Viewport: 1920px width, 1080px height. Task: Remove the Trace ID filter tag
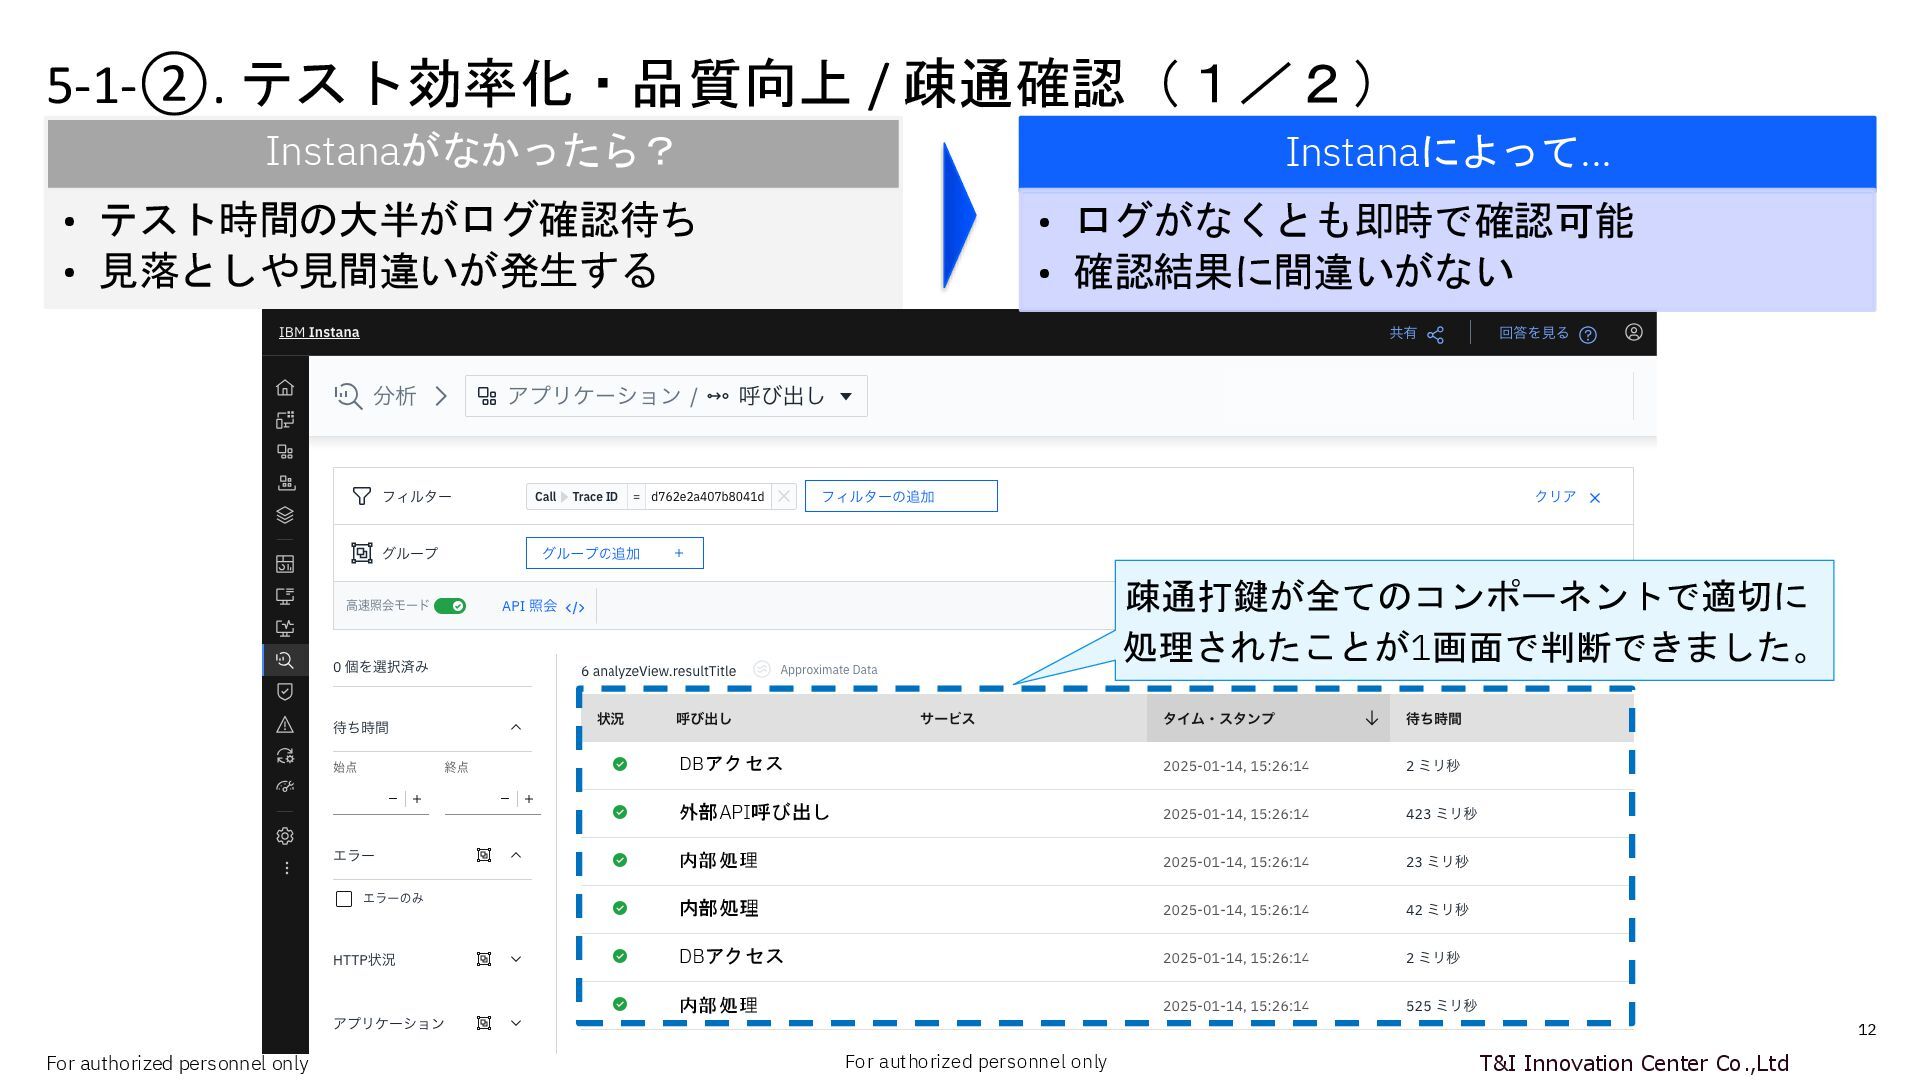click(x=784, y=496)
